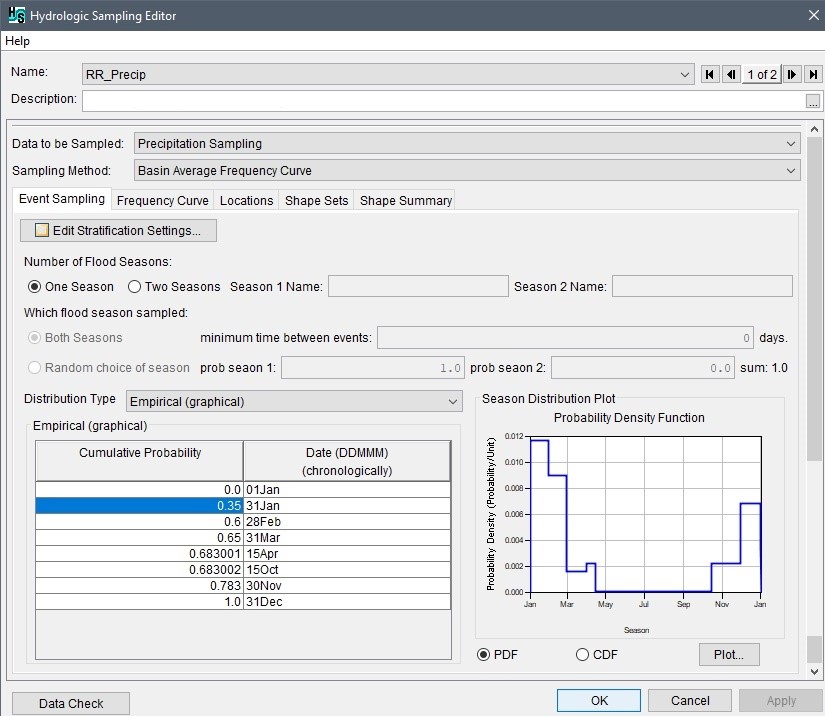The height and width of the screenshot is (716, 825).
Task: Switch to the Frequency Curve tab
Action: tap(163, 200)
